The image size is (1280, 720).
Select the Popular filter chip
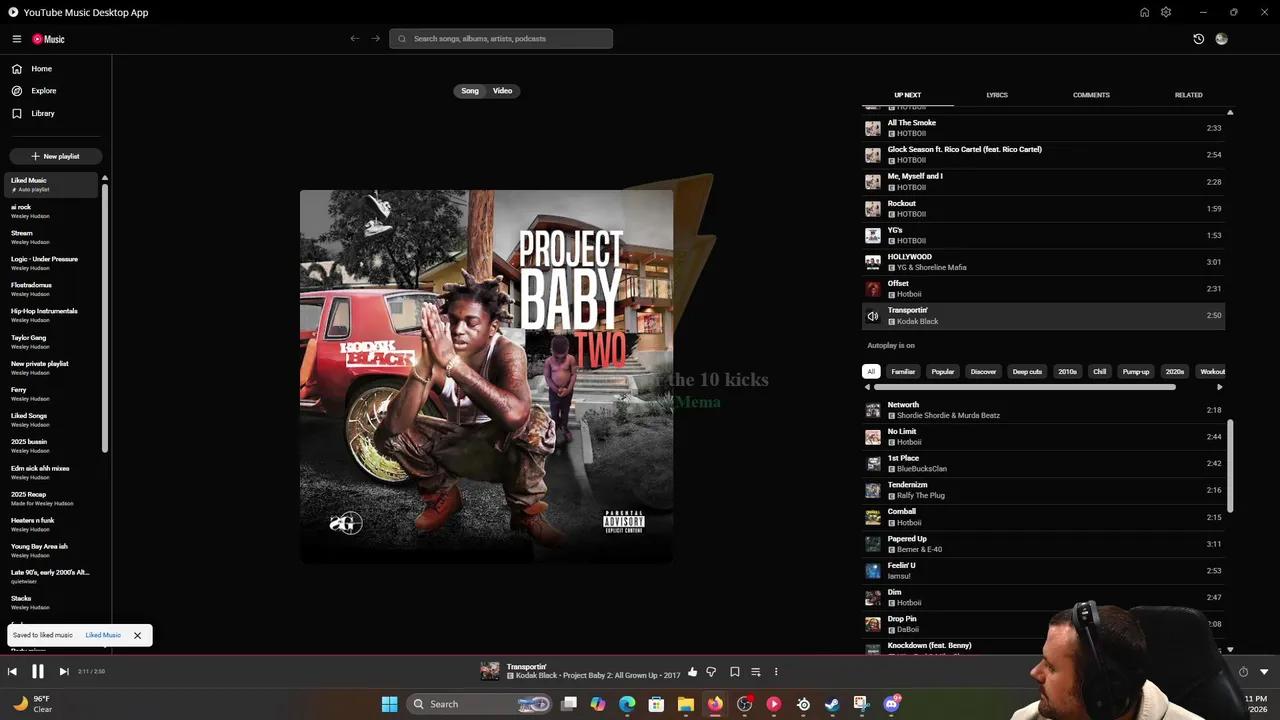coord(943,372)
